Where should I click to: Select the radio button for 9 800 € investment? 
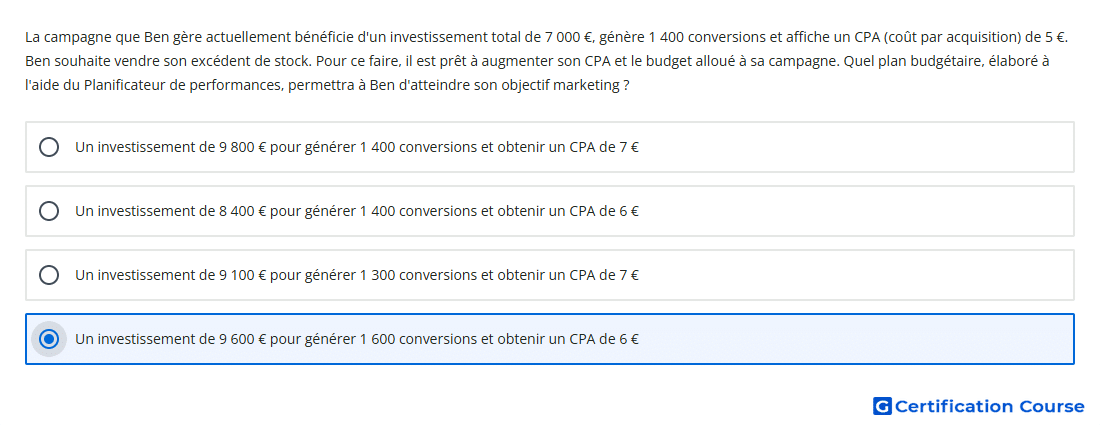49,147
